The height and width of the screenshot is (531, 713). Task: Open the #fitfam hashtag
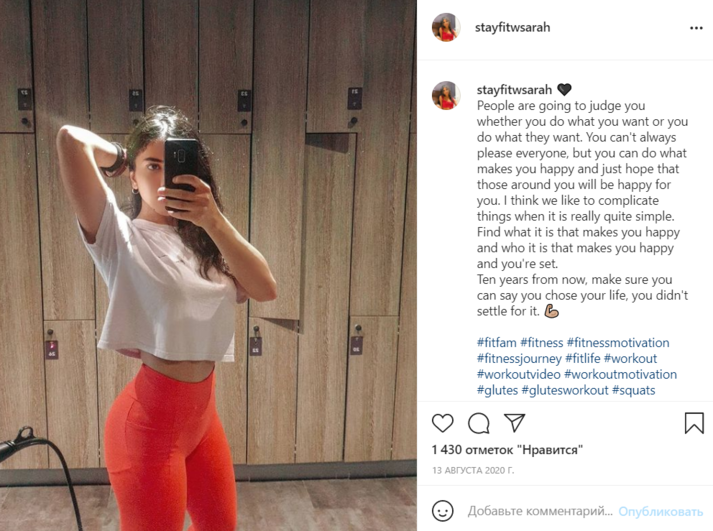497,342
